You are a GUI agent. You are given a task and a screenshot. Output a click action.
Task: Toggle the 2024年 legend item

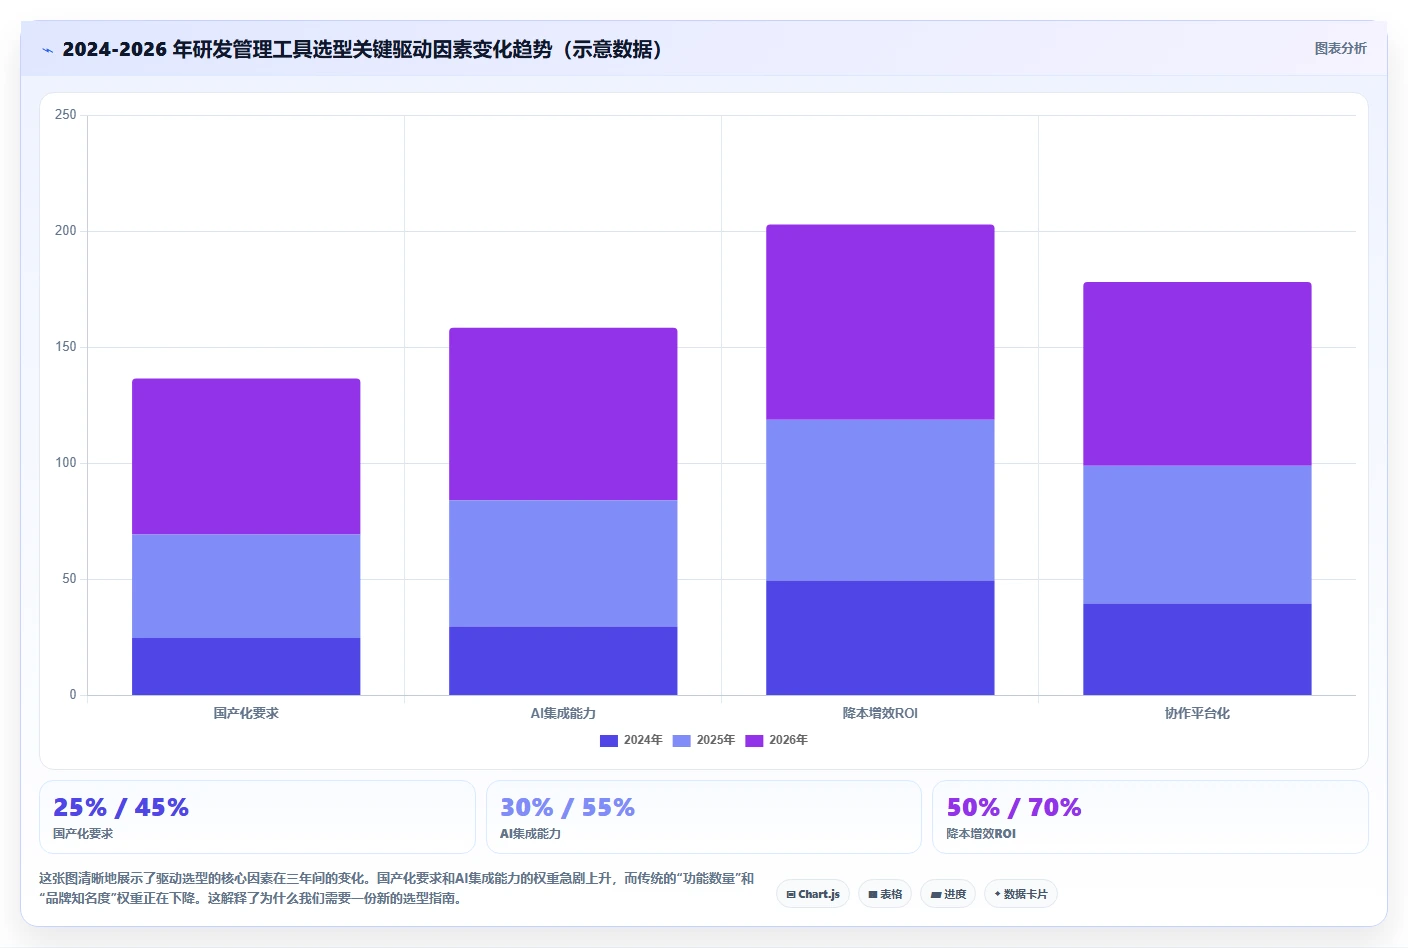point(631,740)
